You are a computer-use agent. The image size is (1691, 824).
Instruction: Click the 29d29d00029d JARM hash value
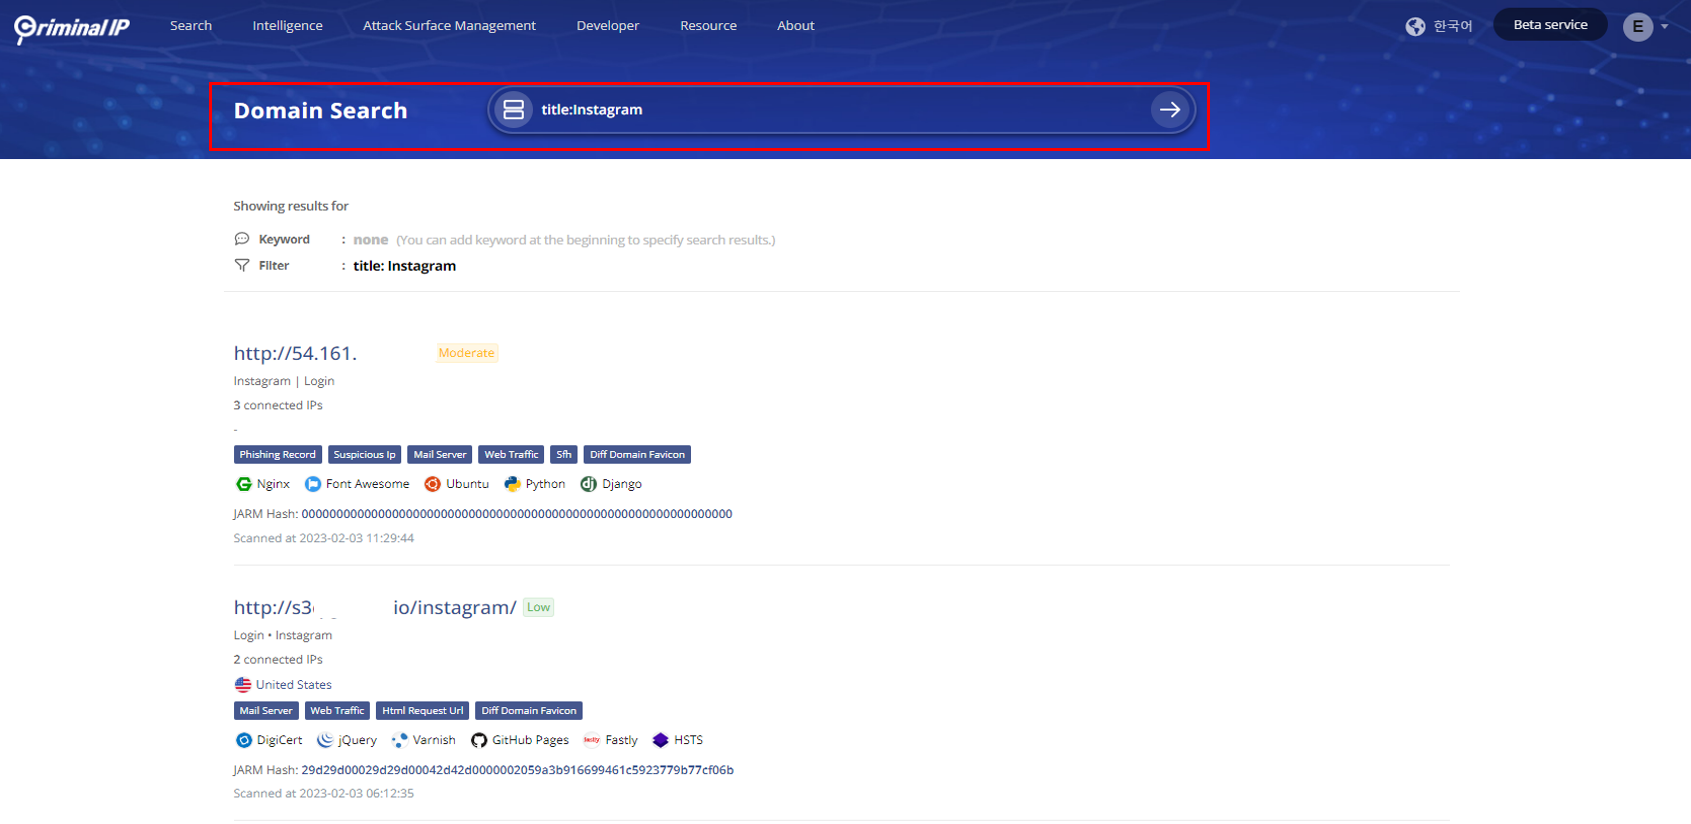pyautogui.click(x=517, y=770)
